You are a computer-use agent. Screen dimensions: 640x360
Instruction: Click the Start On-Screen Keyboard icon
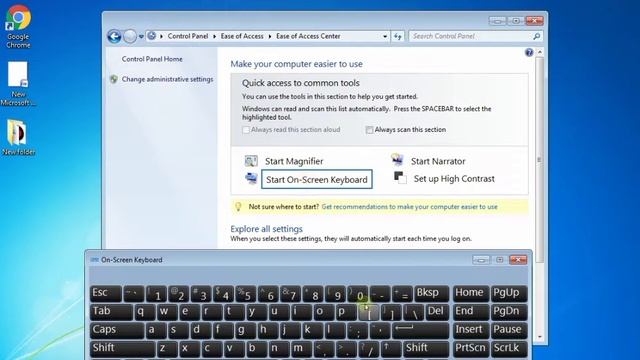pyautogui.click(x=251, y=178)
